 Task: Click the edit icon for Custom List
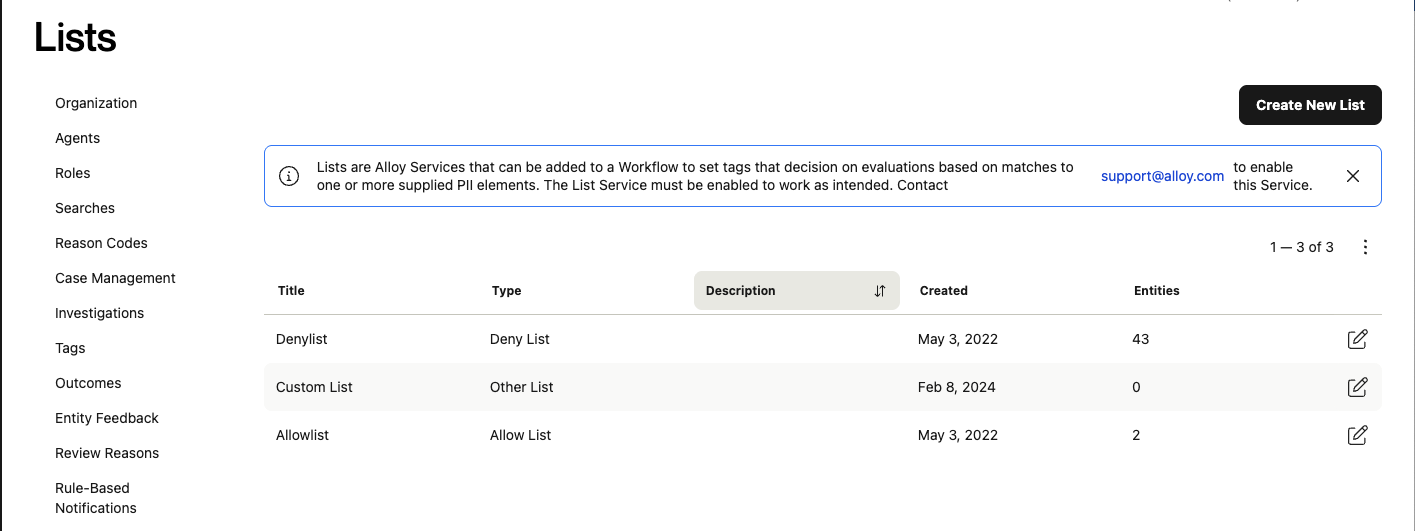1357,387
